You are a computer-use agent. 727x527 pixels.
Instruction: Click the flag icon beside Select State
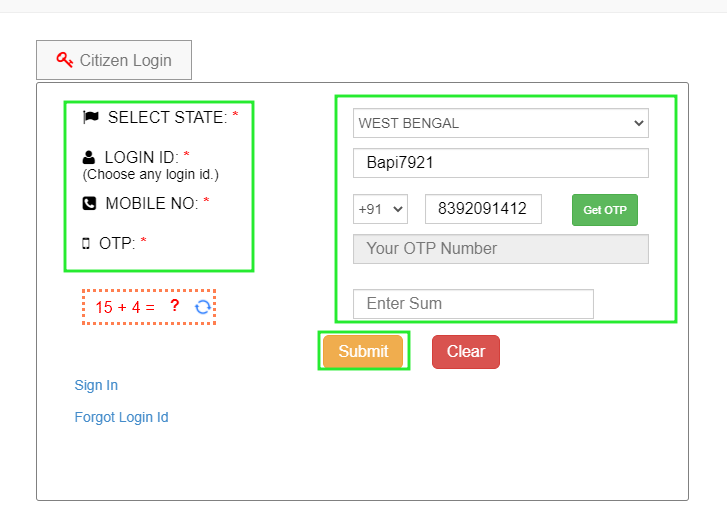[91, 117]
